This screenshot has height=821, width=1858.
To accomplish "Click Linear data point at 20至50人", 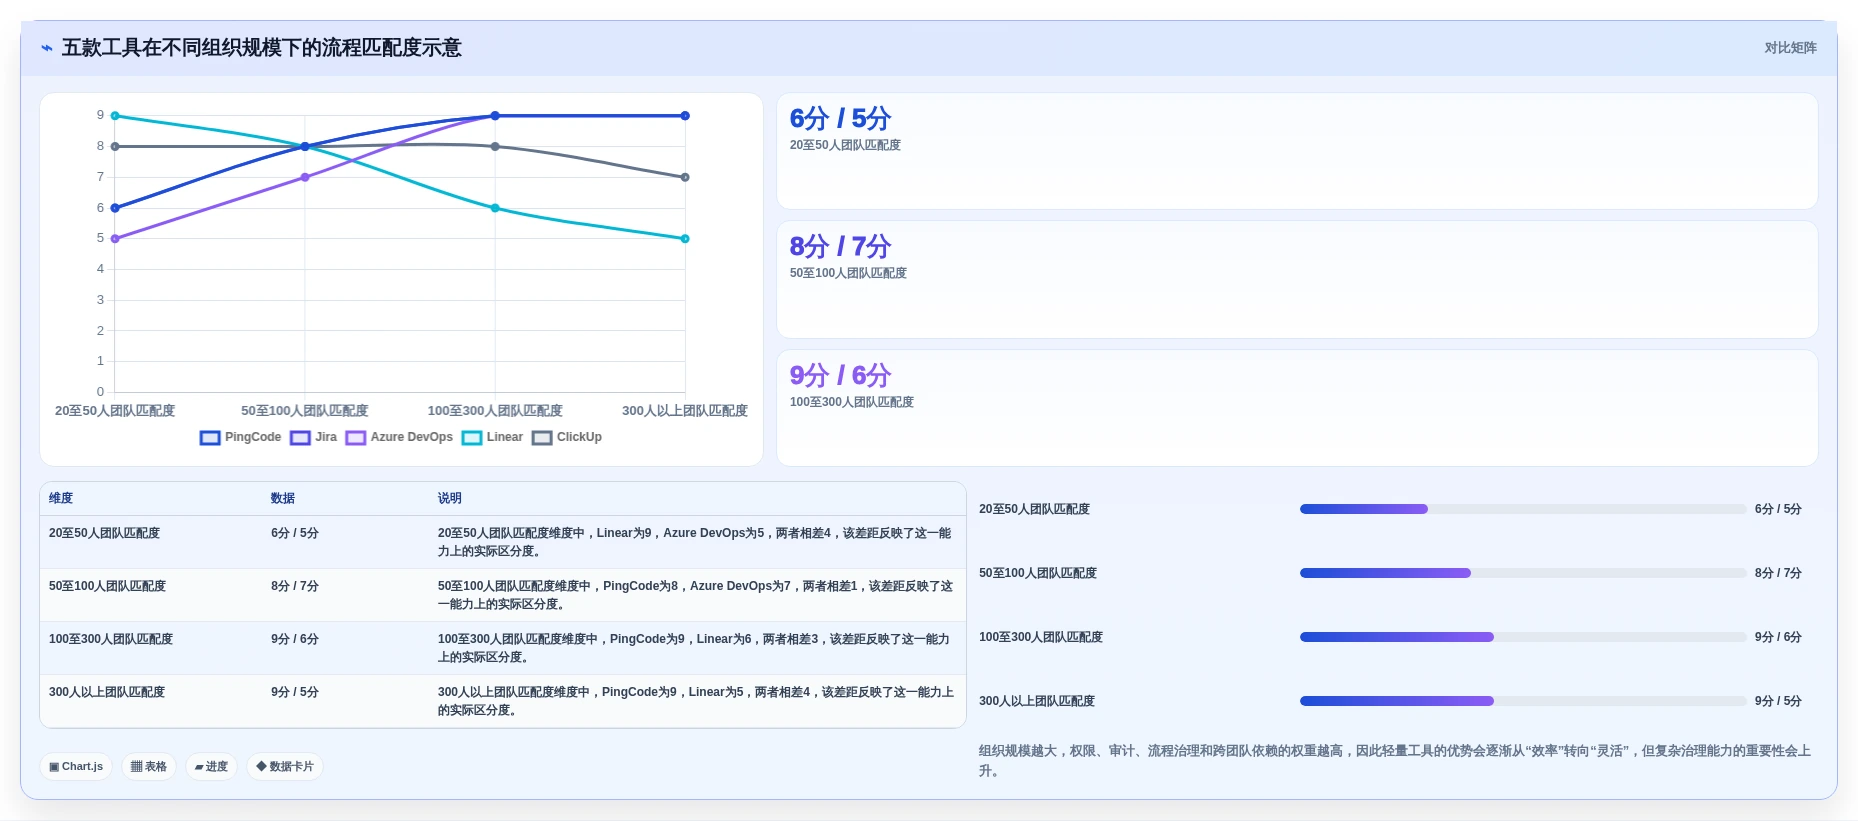I will point(115,116).
